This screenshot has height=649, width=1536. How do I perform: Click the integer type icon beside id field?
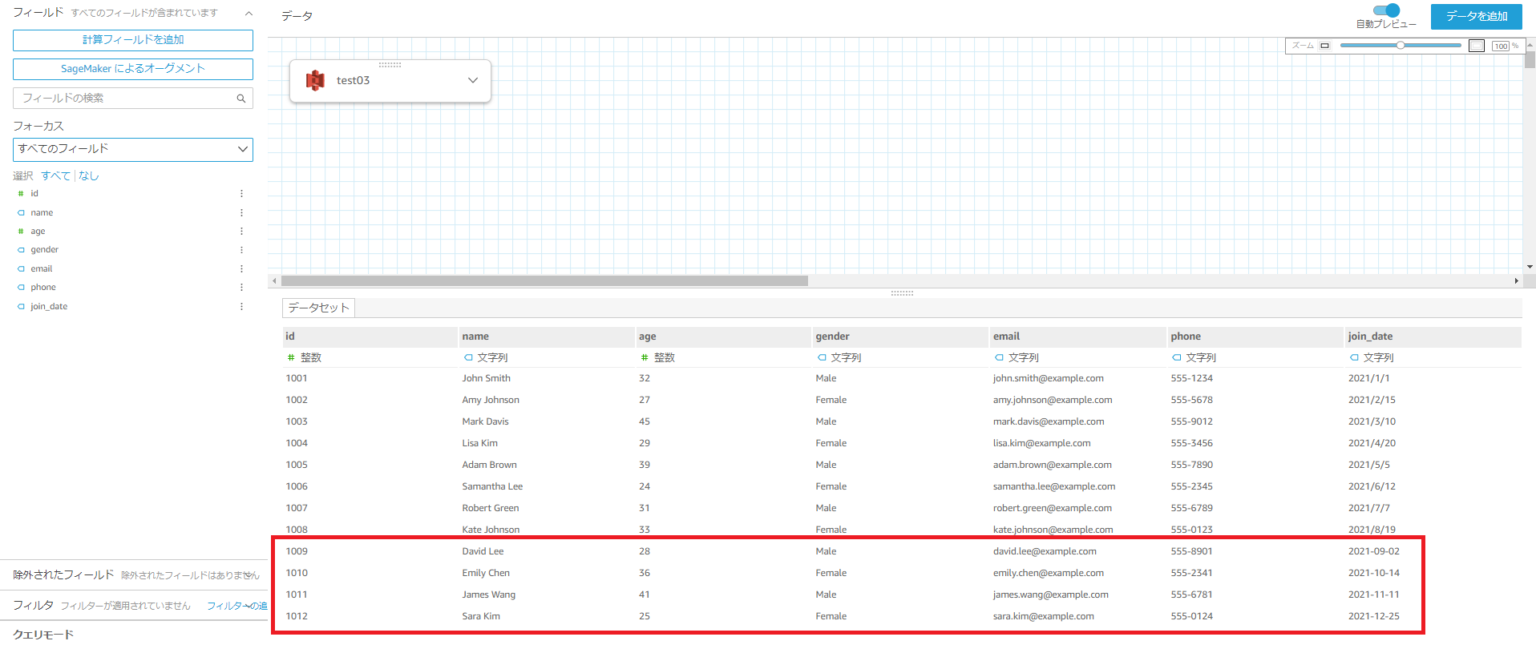[x=22, y=193]
